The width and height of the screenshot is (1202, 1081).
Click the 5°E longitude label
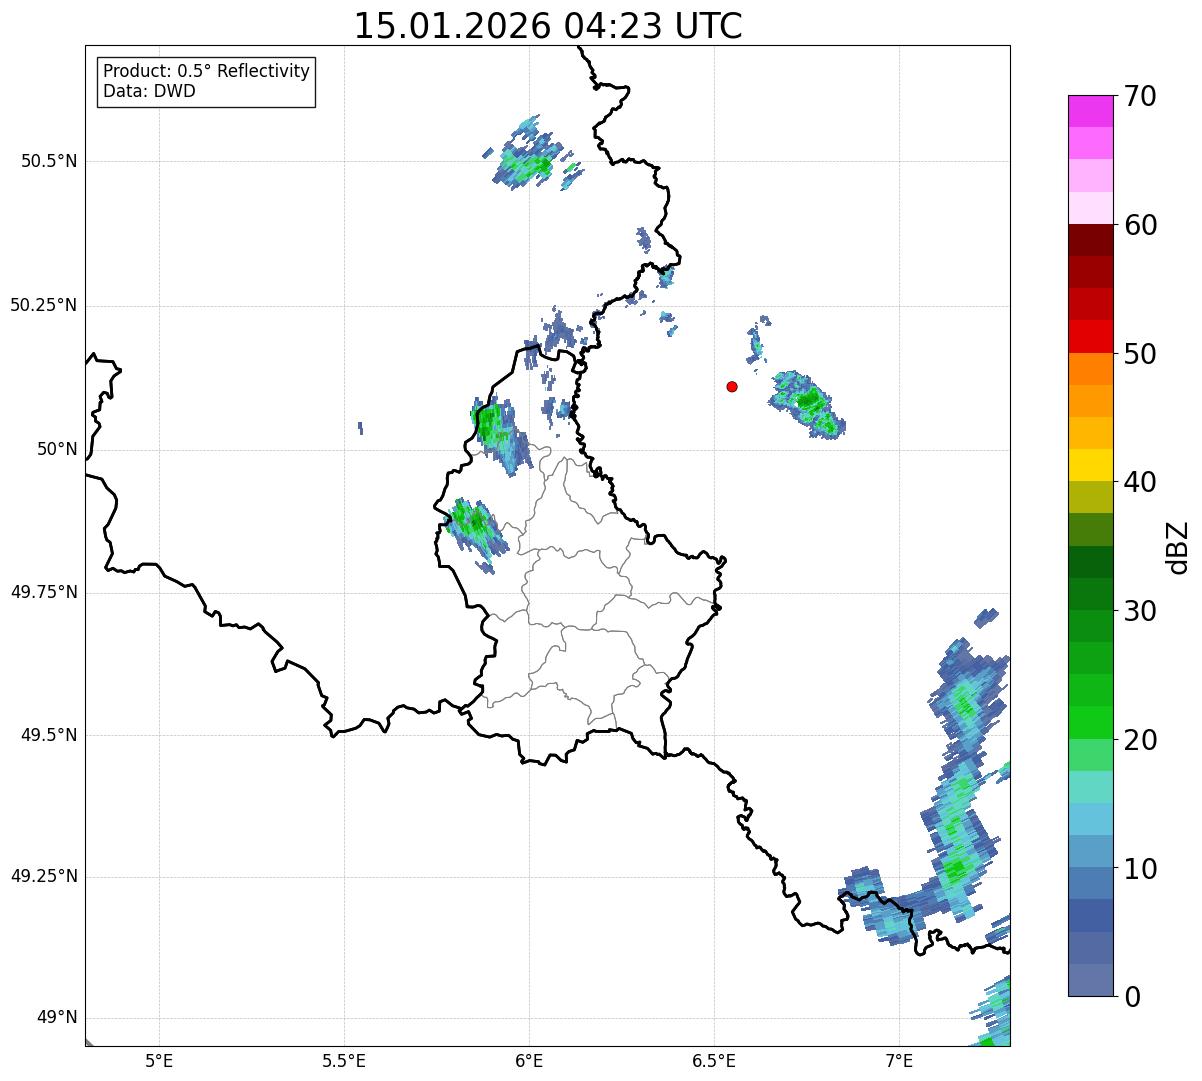[x=159, y=1060]
